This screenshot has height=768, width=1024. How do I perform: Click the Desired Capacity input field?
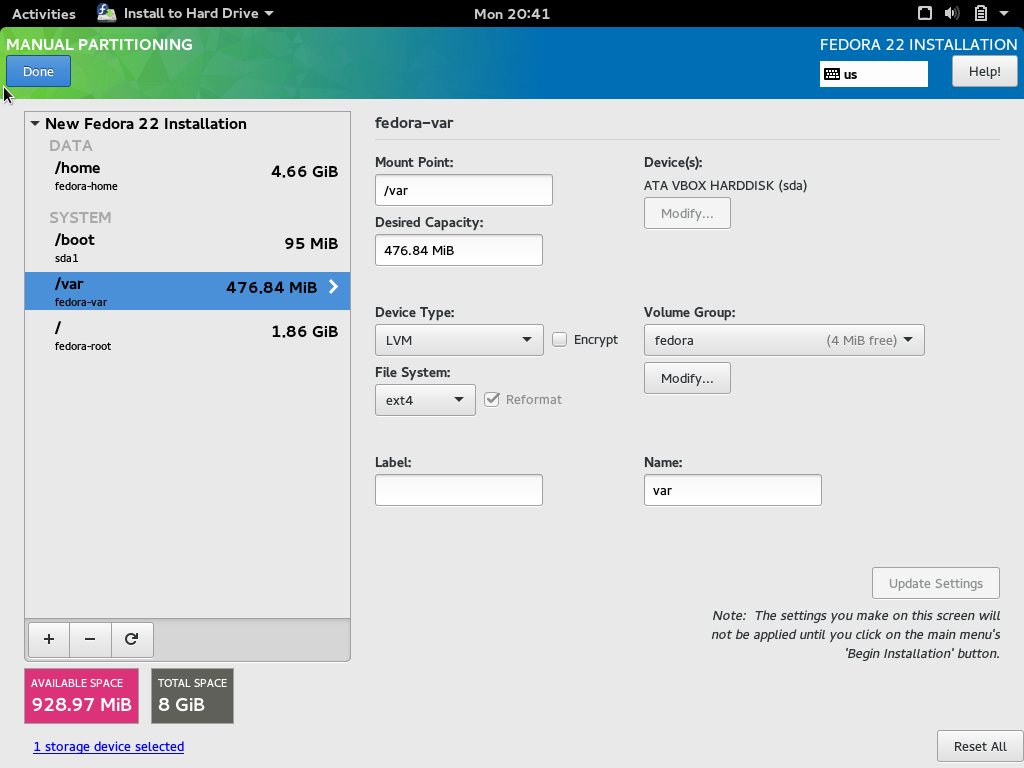pos(458,250)
